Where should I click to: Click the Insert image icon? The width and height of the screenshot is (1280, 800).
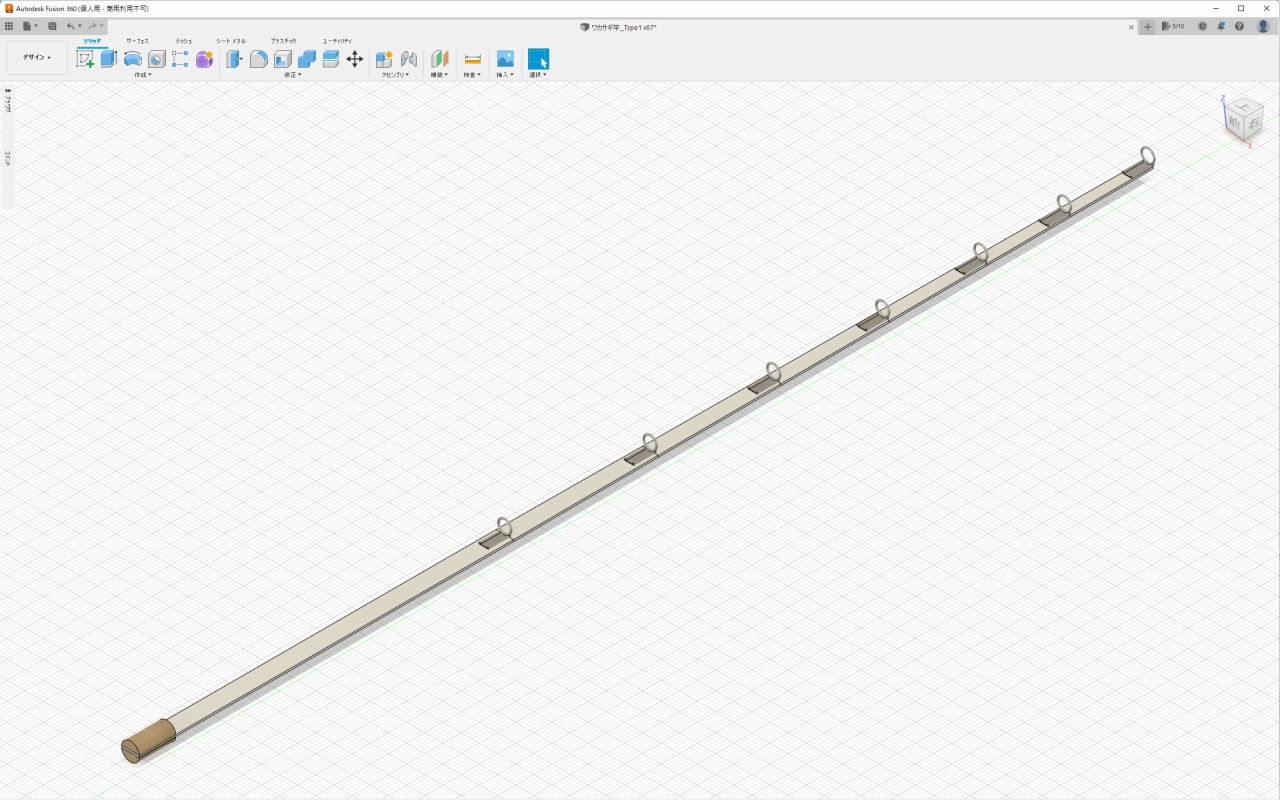point(505,59)
